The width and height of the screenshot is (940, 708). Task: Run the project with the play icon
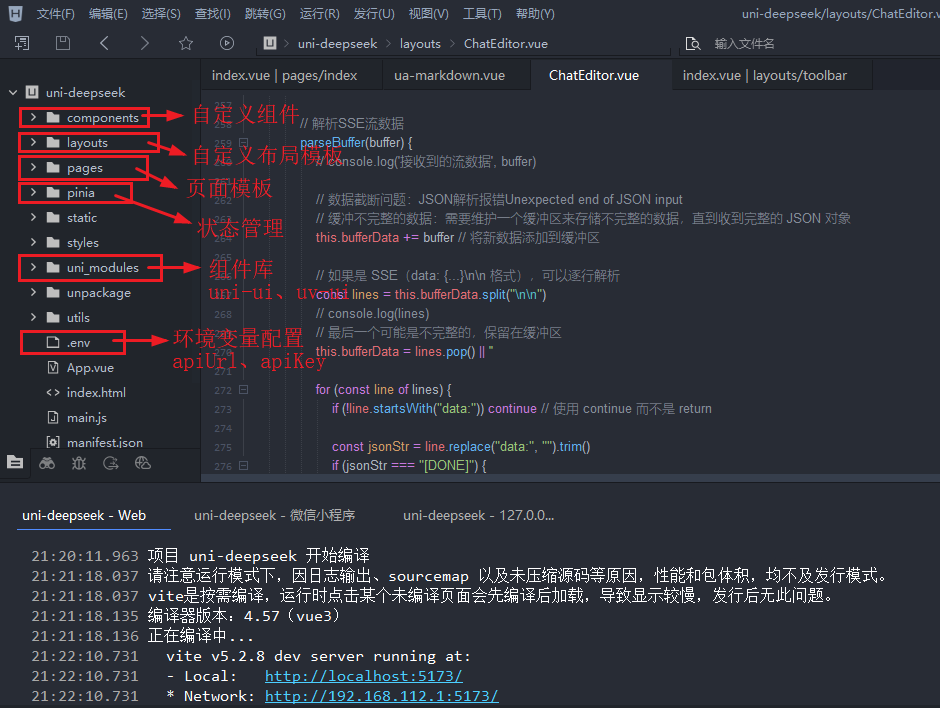[227, 43]
